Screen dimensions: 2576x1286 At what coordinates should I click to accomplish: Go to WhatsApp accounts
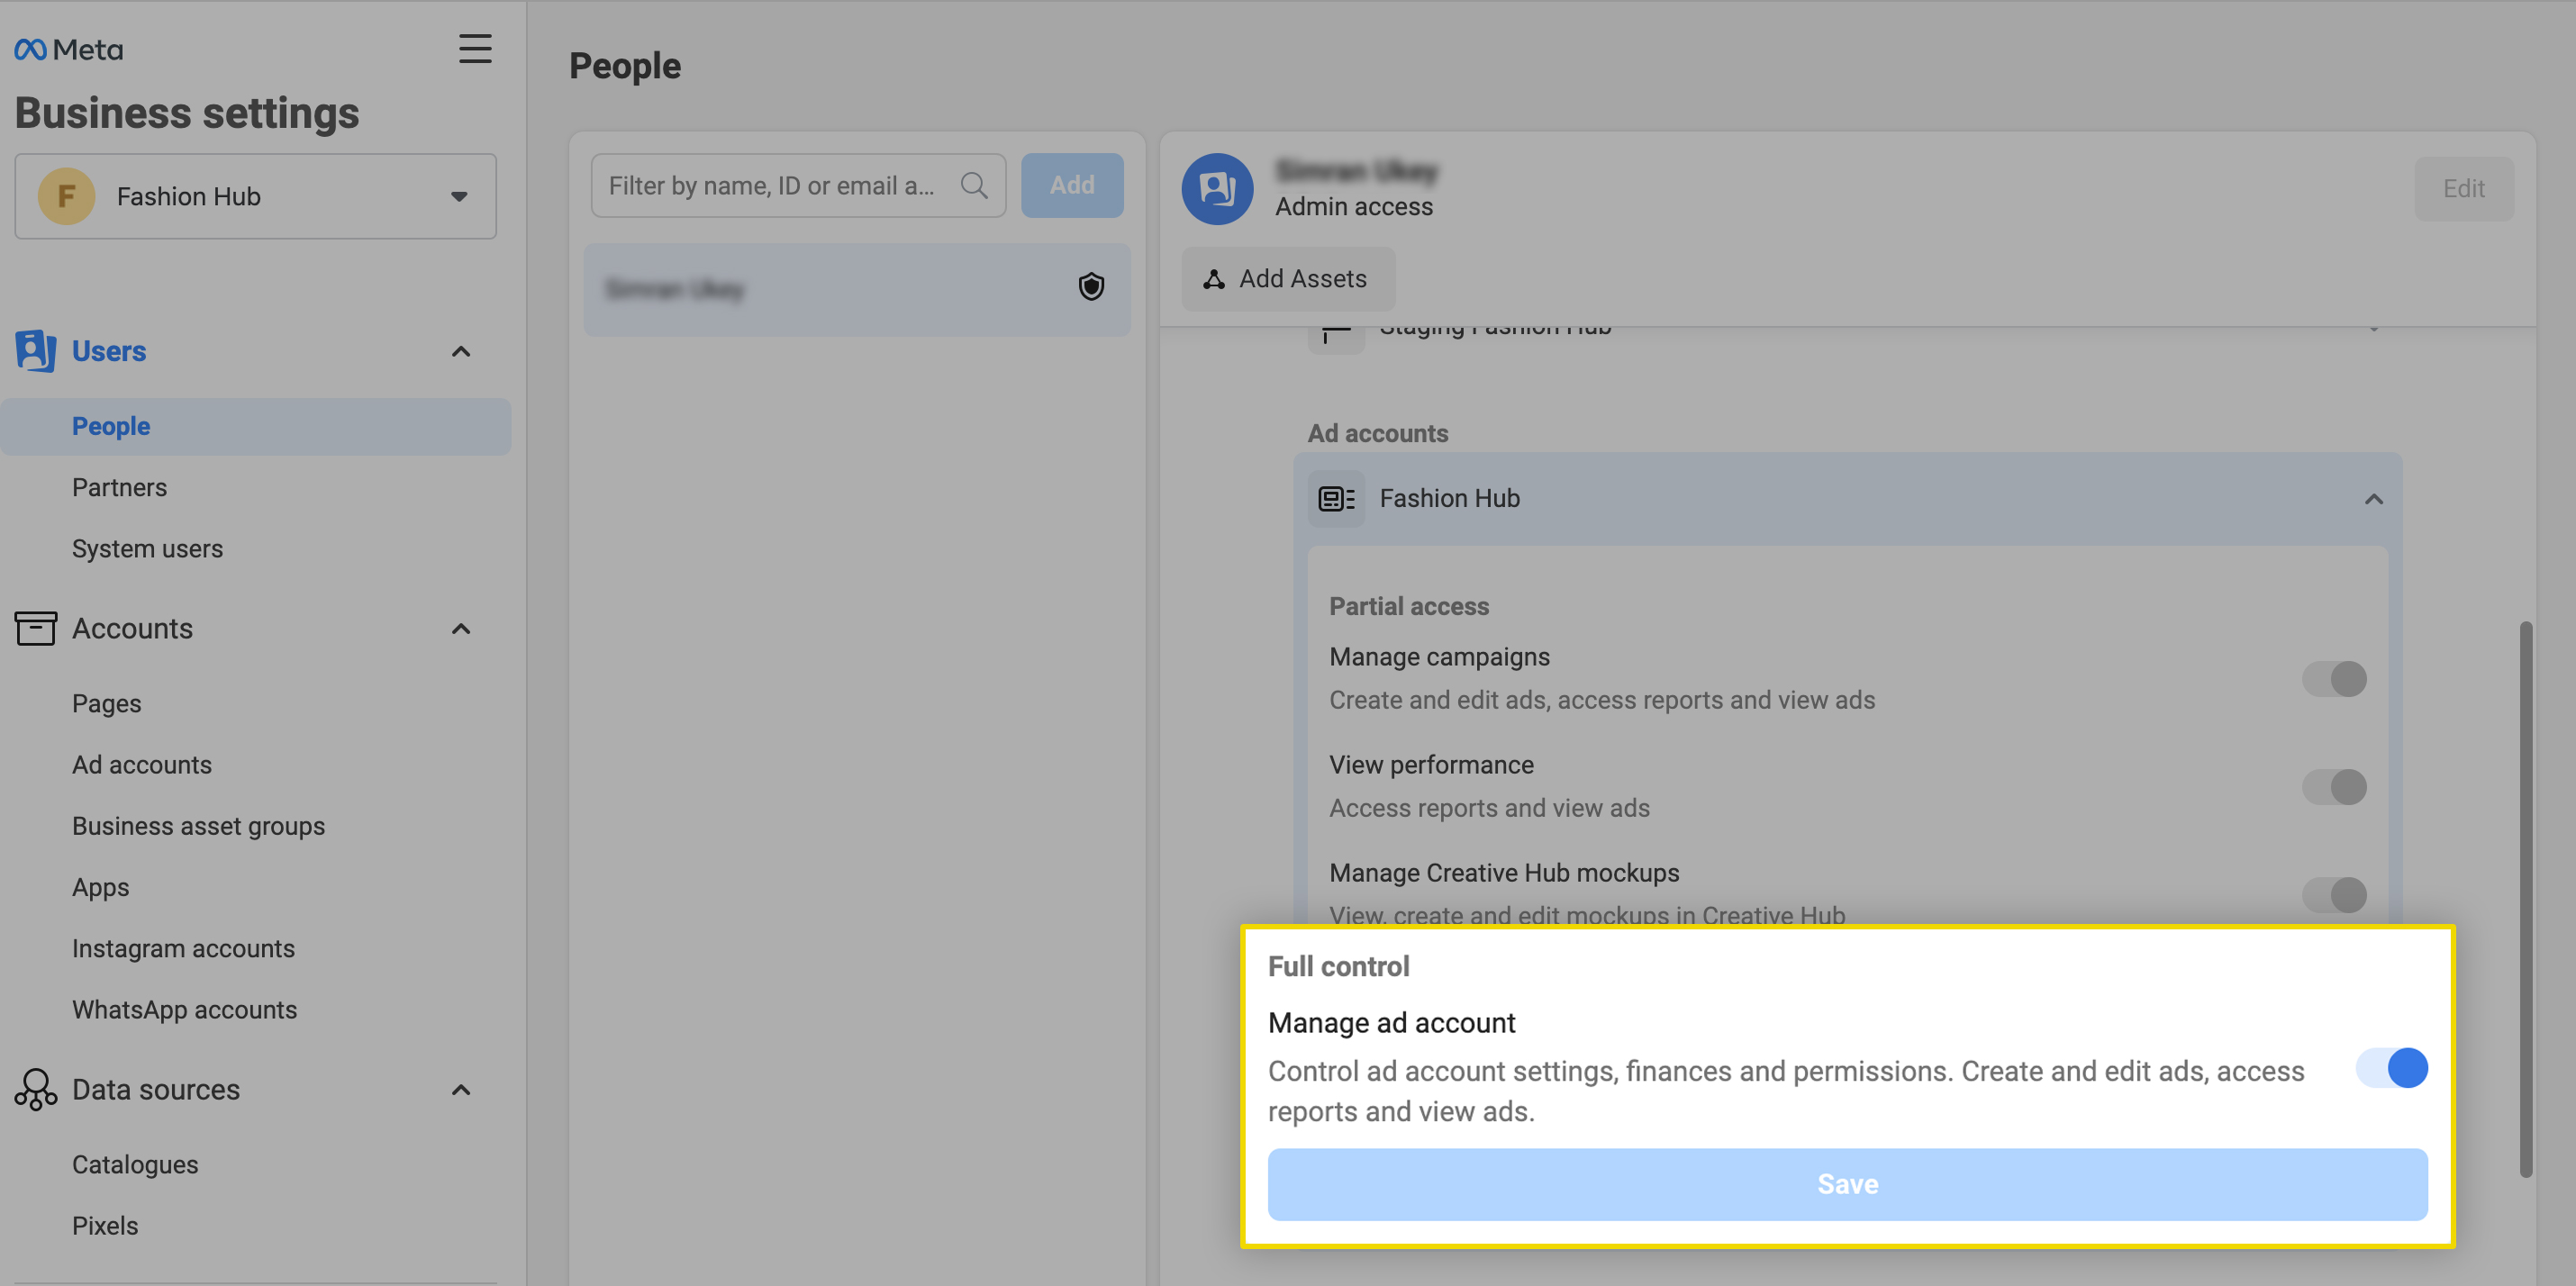click(184, 1009)
